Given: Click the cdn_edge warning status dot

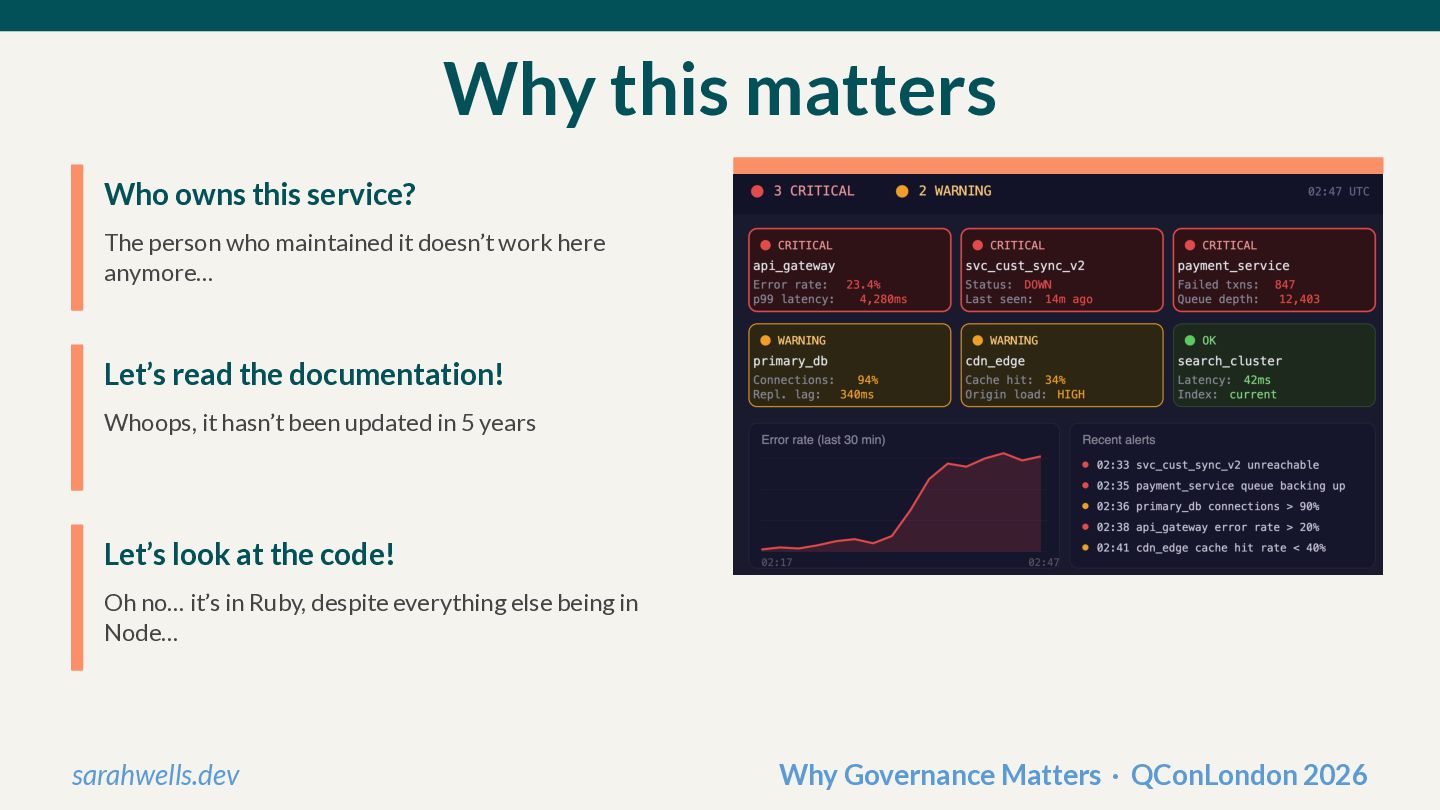Looking at the screenshot, I should [977, 340].
